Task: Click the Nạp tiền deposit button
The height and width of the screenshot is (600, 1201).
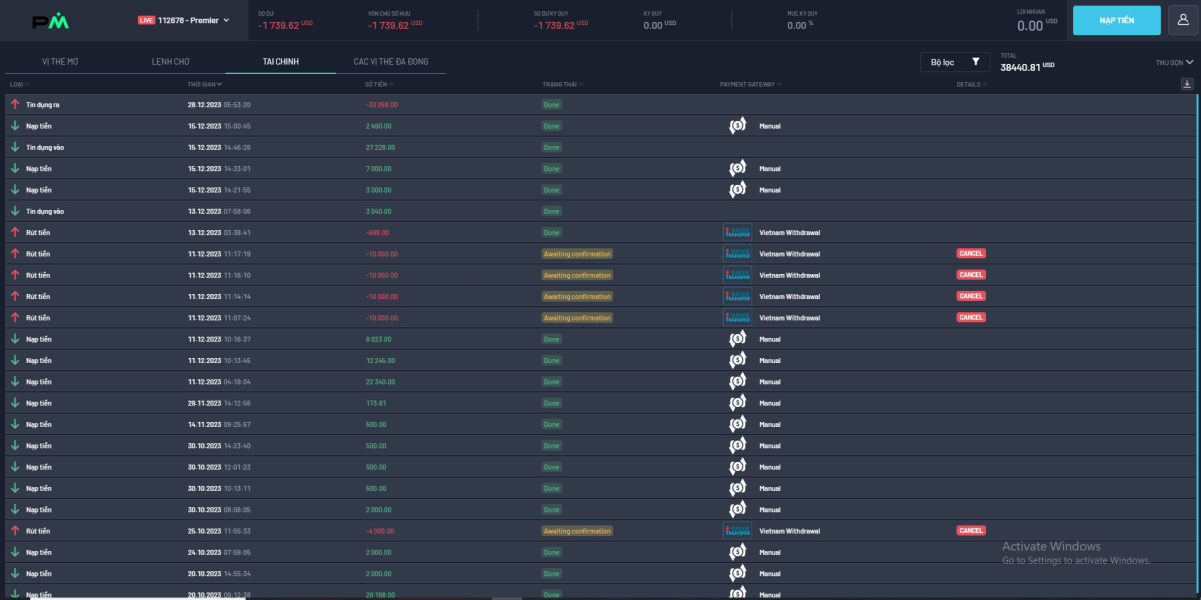Action: (x=1117, y=20)
